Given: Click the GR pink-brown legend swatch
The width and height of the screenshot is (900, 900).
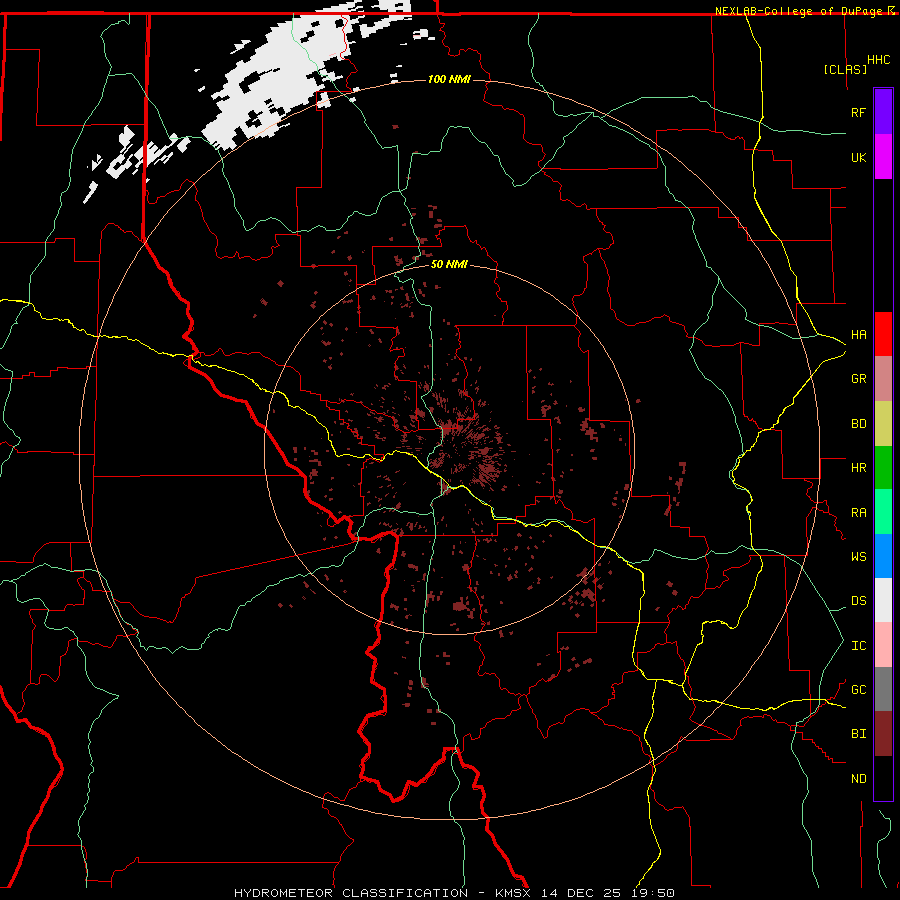Looking at the screenshot, I should point(883,379).
